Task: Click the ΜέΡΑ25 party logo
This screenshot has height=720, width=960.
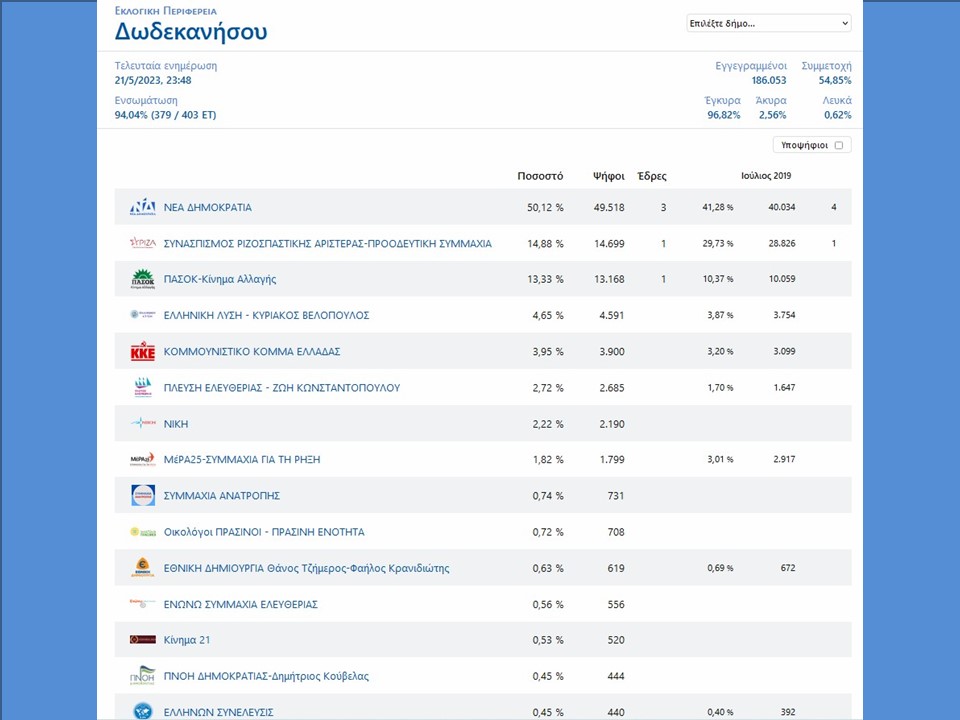Action: [143, 460]
